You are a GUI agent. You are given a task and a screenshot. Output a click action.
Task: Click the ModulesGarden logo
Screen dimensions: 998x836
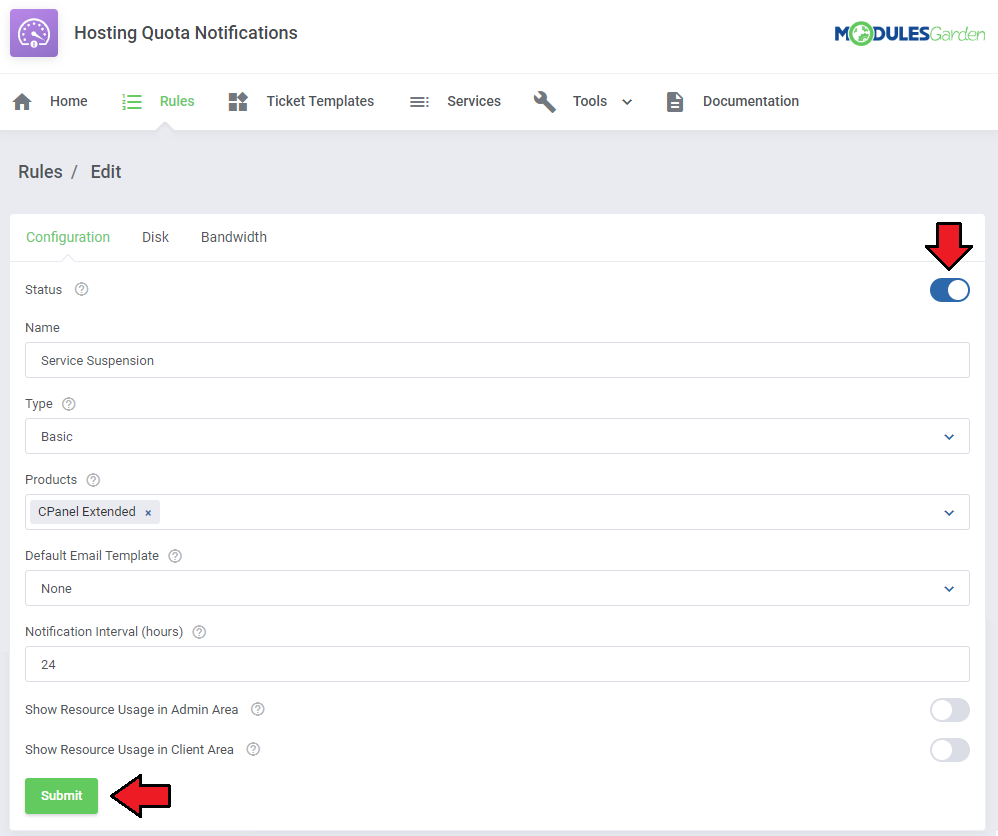coord(910,33)
